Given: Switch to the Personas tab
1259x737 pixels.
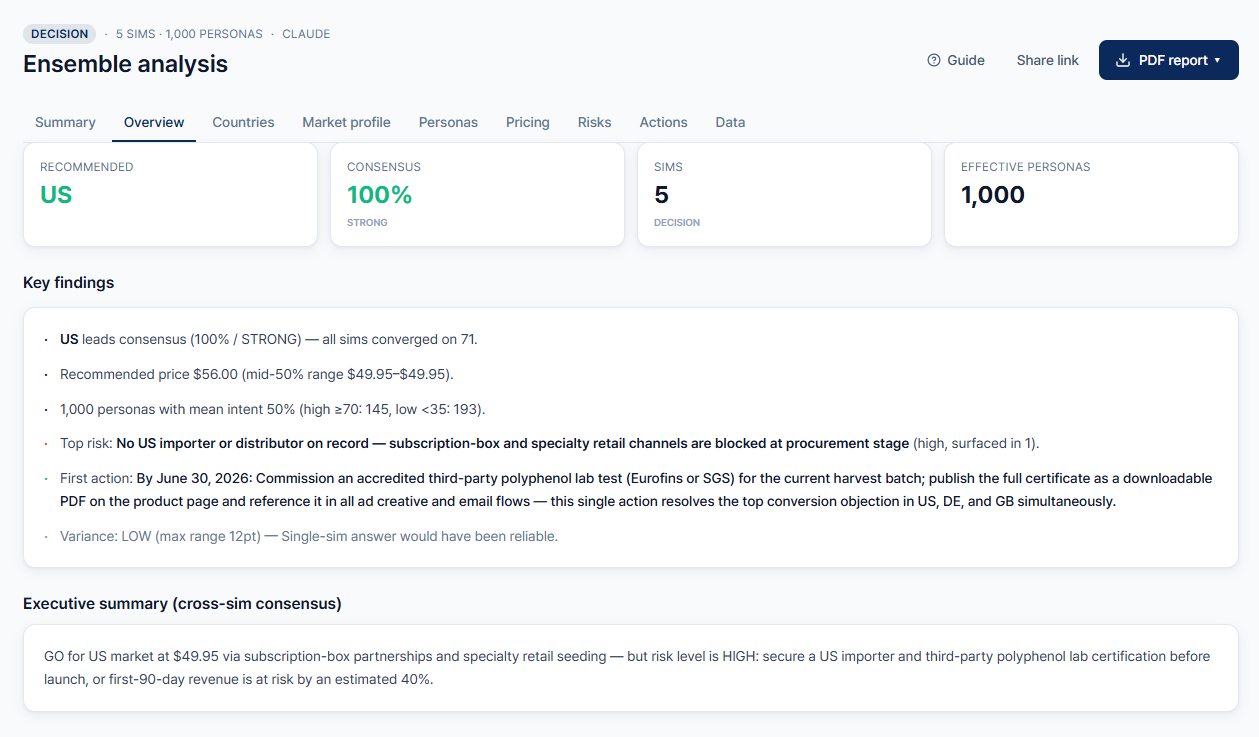Looking at the screenshot, I should tap(448, 122).
